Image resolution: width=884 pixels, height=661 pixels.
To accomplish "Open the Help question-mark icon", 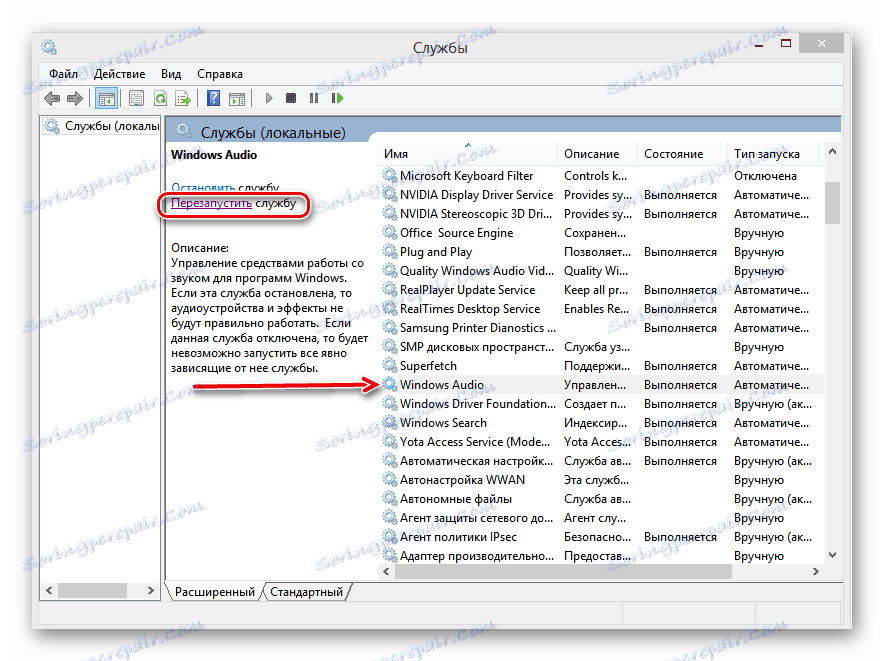I will pos(214,98).
